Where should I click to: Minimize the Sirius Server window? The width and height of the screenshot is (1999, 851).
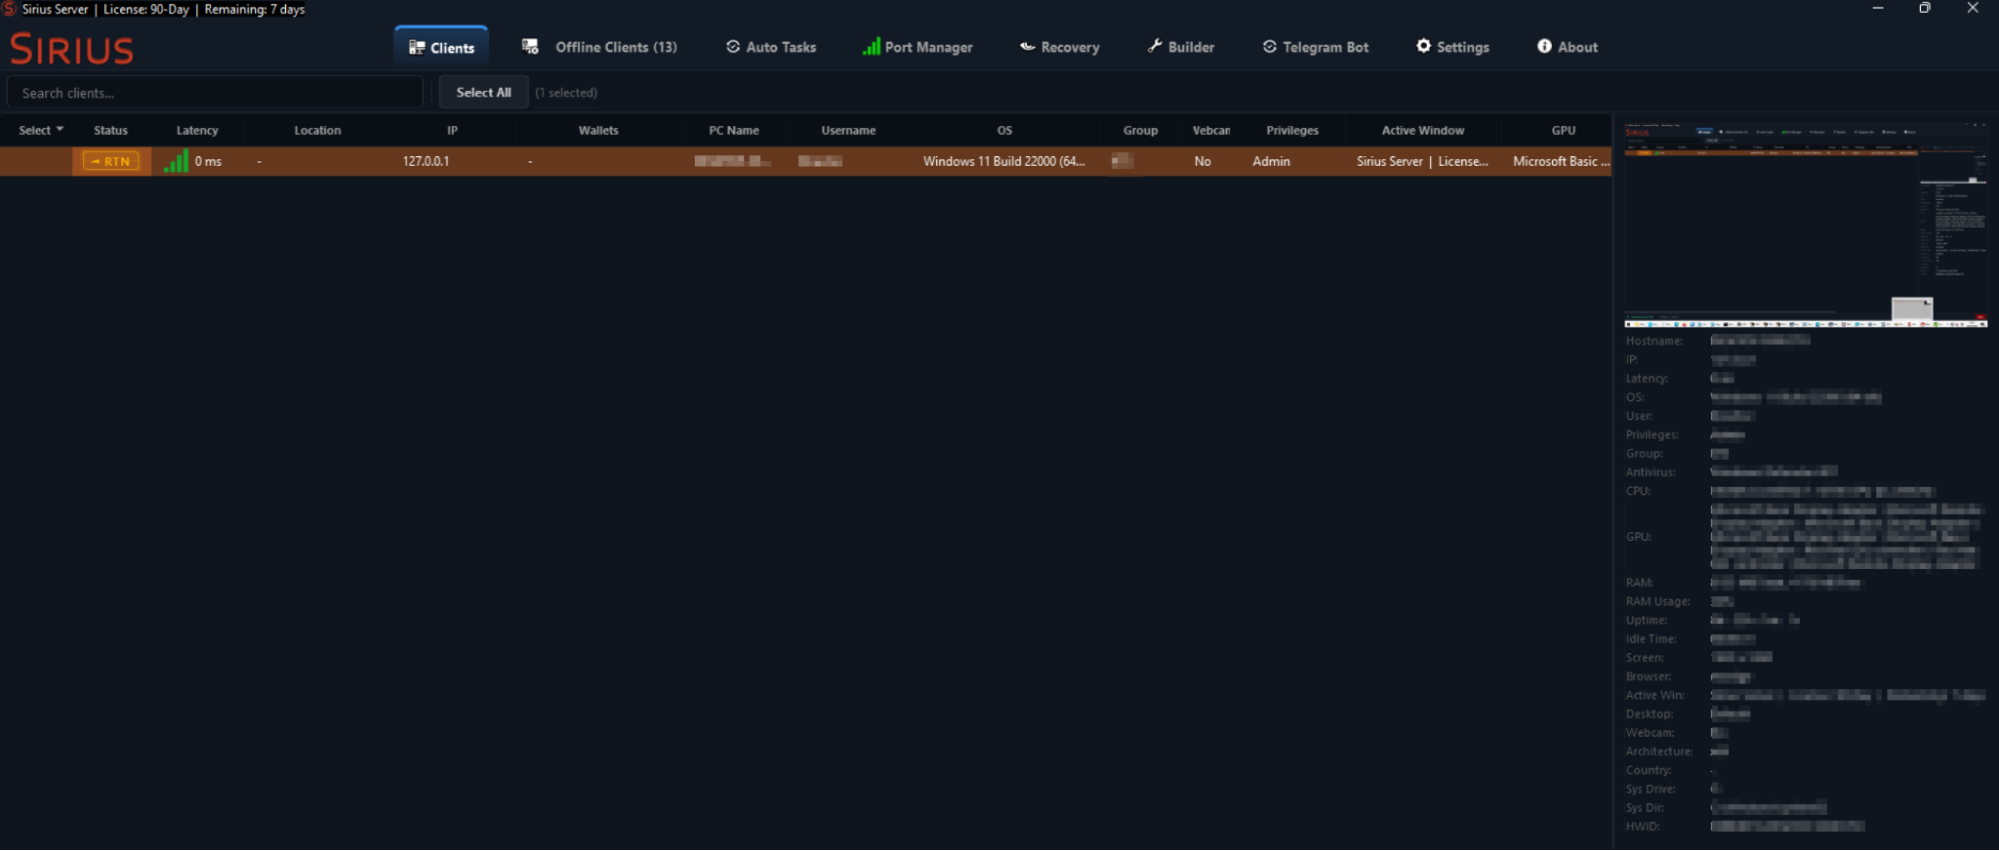(1878, 8)
